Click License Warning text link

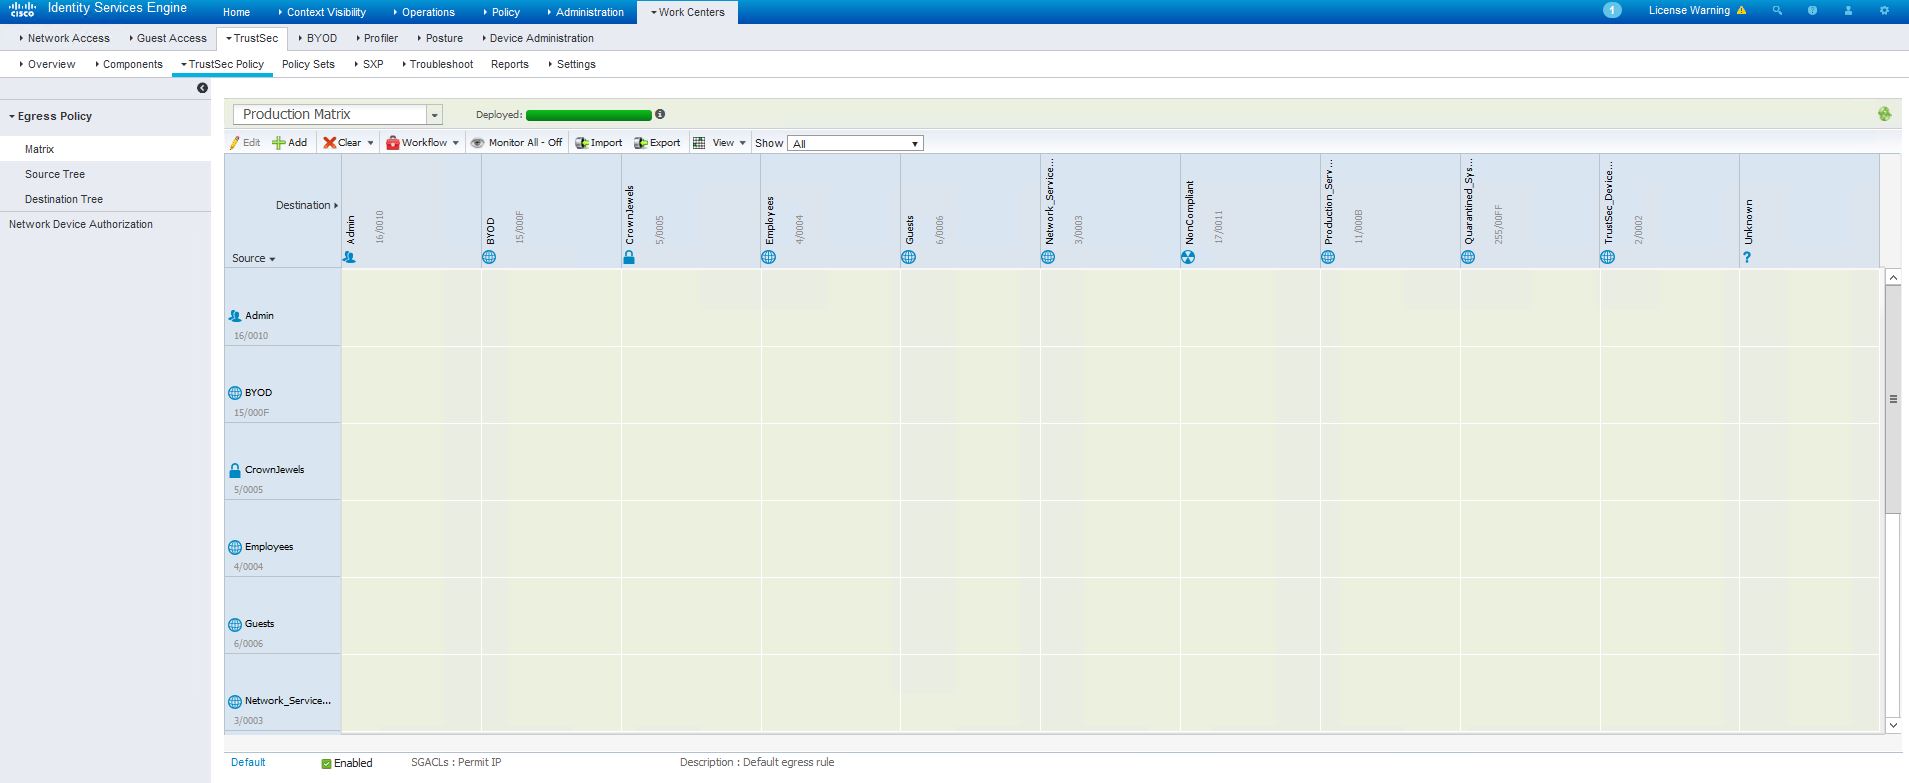point(1689,11)
